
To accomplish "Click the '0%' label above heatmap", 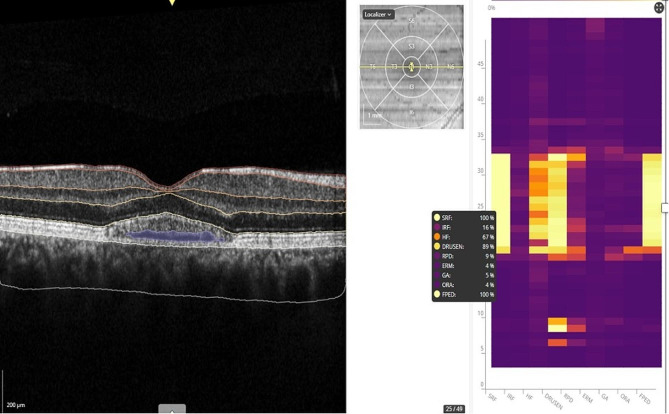I will tap(492, 8).
